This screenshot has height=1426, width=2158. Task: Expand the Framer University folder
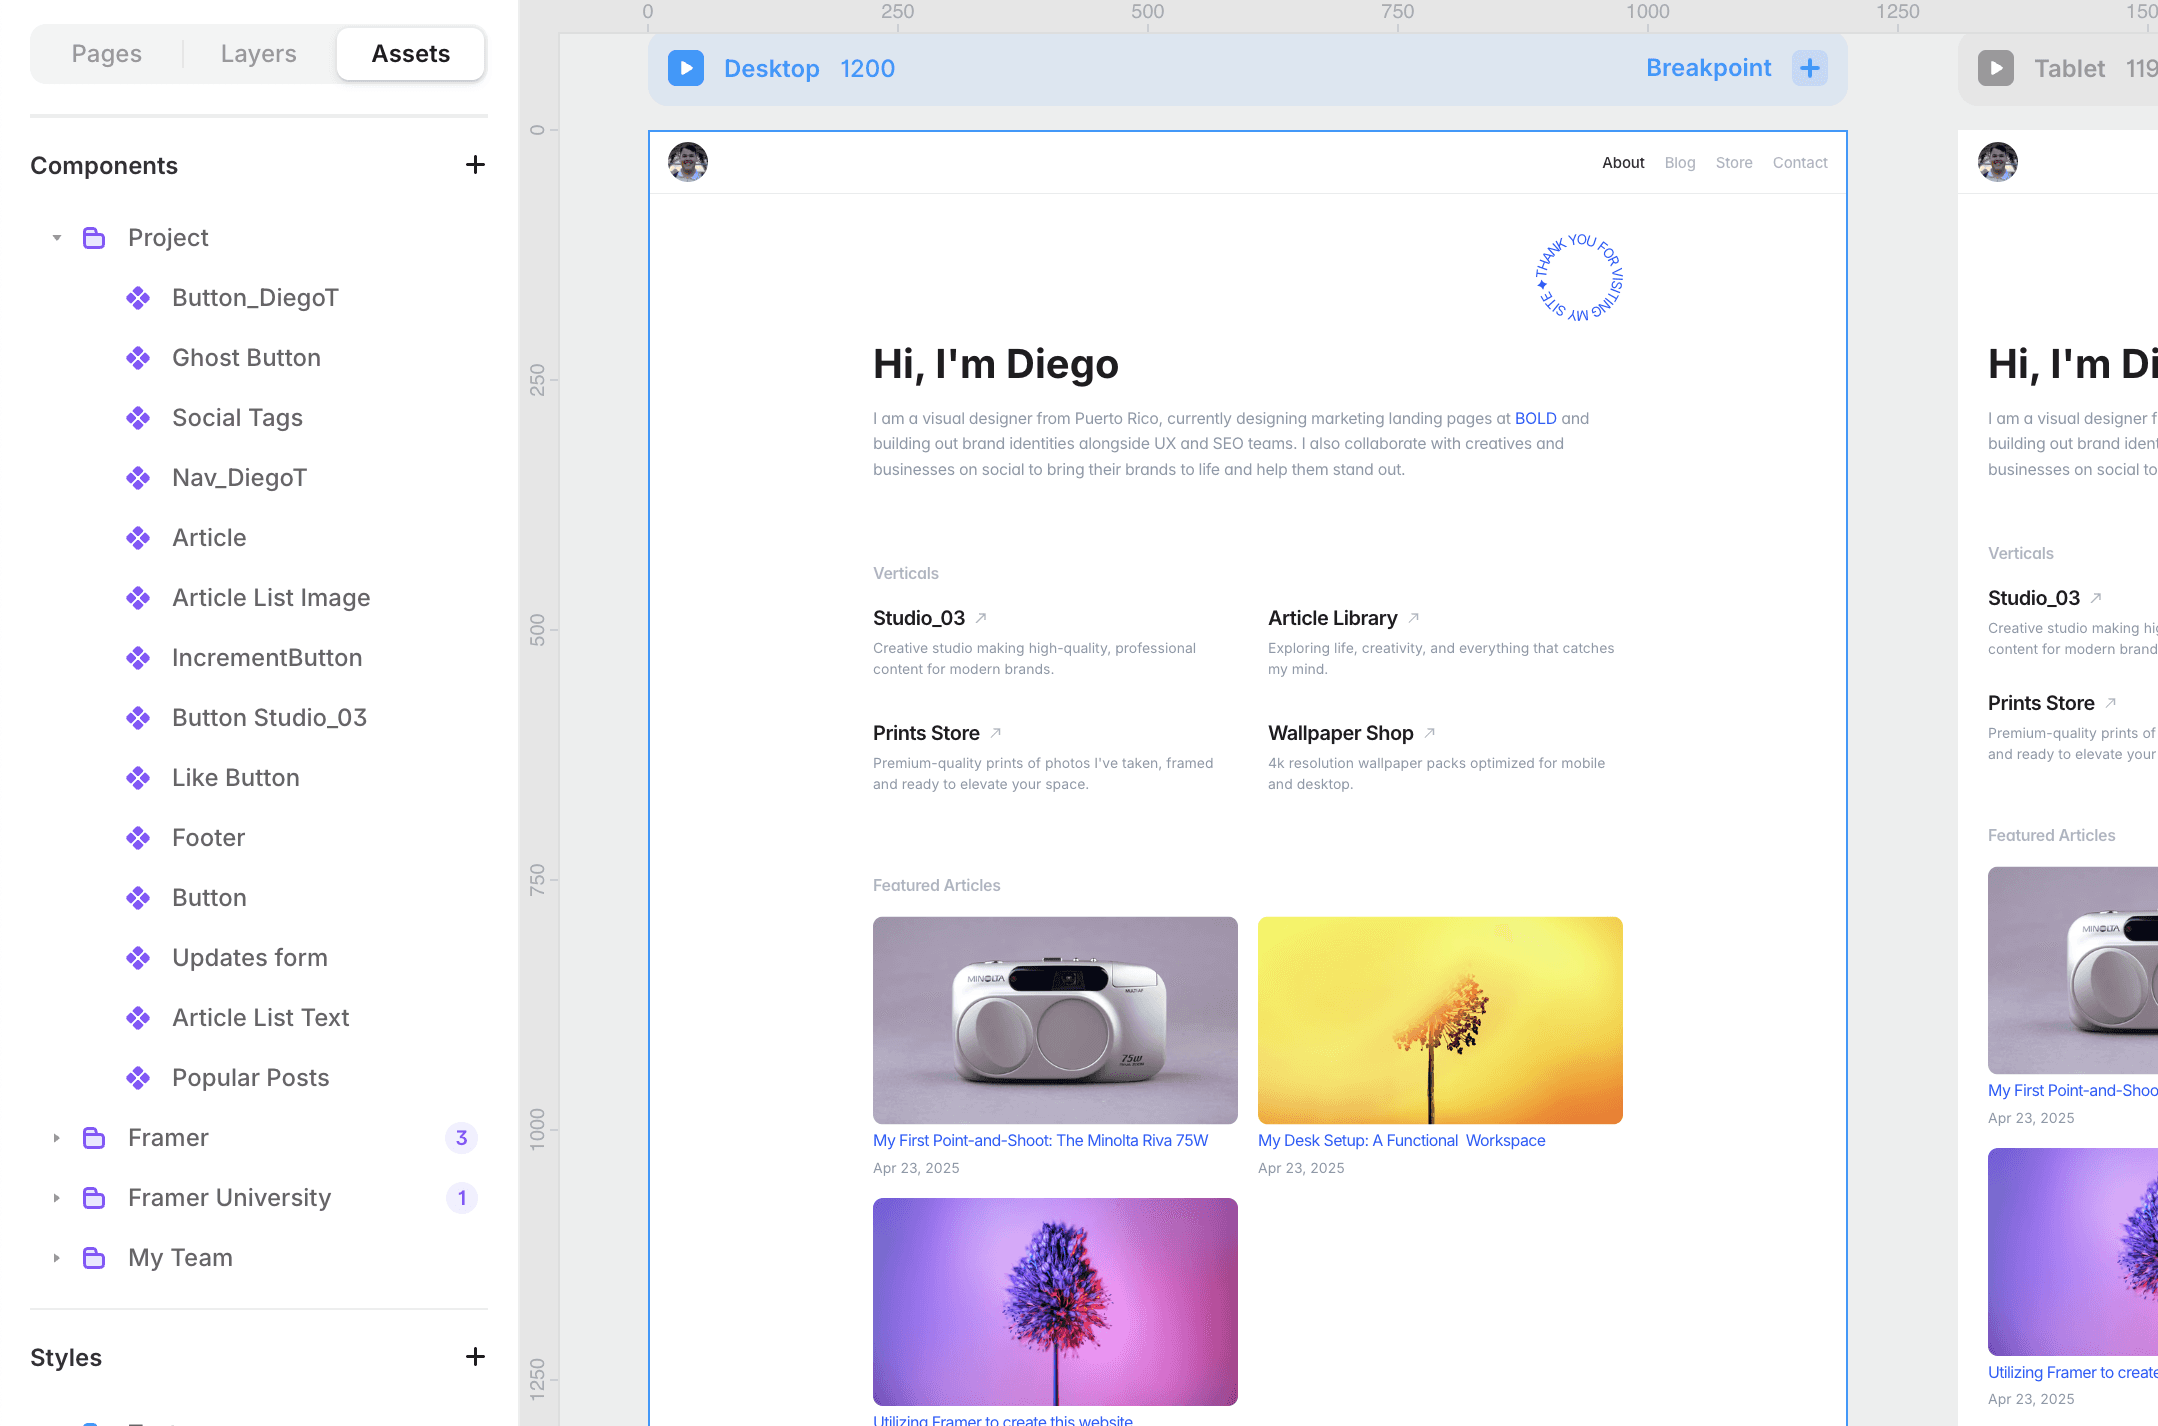(57, 1198)
